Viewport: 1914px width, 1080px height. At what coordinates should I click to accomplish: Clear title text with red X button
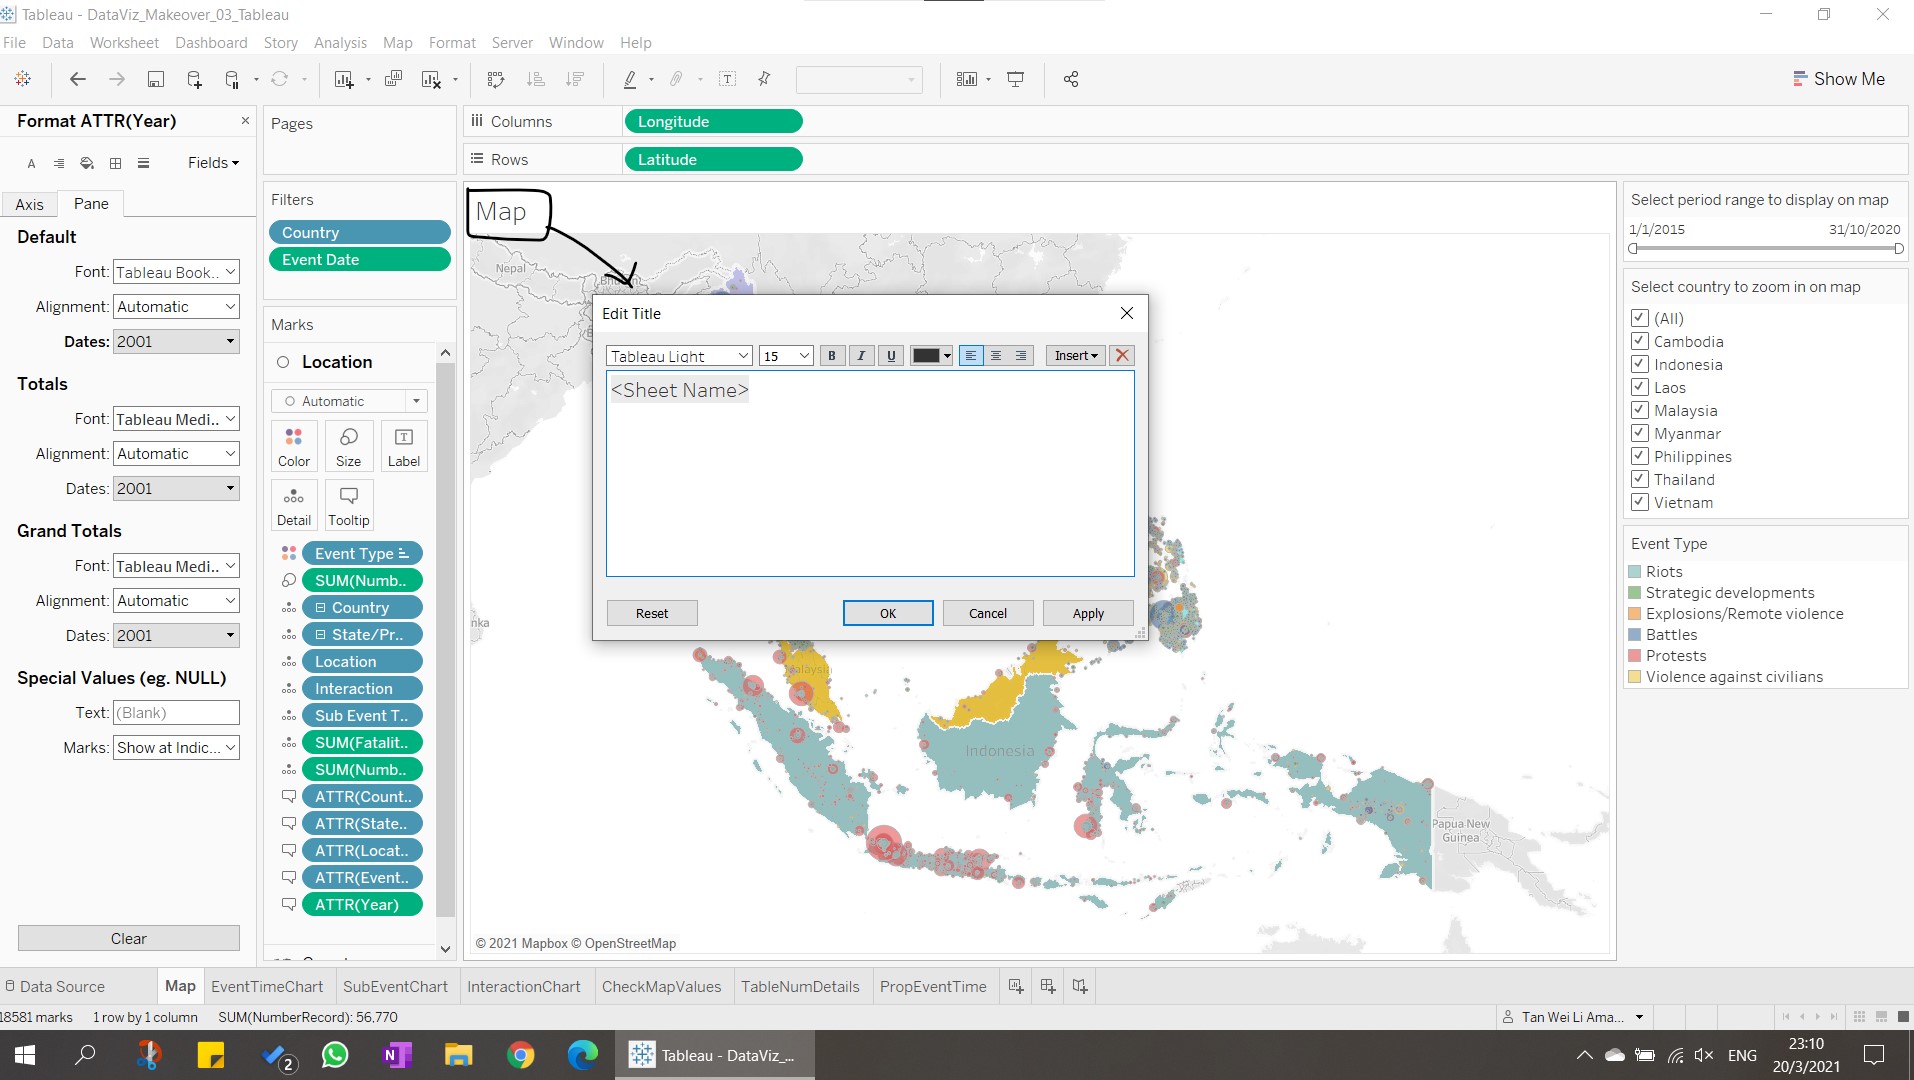[1122, 356]
